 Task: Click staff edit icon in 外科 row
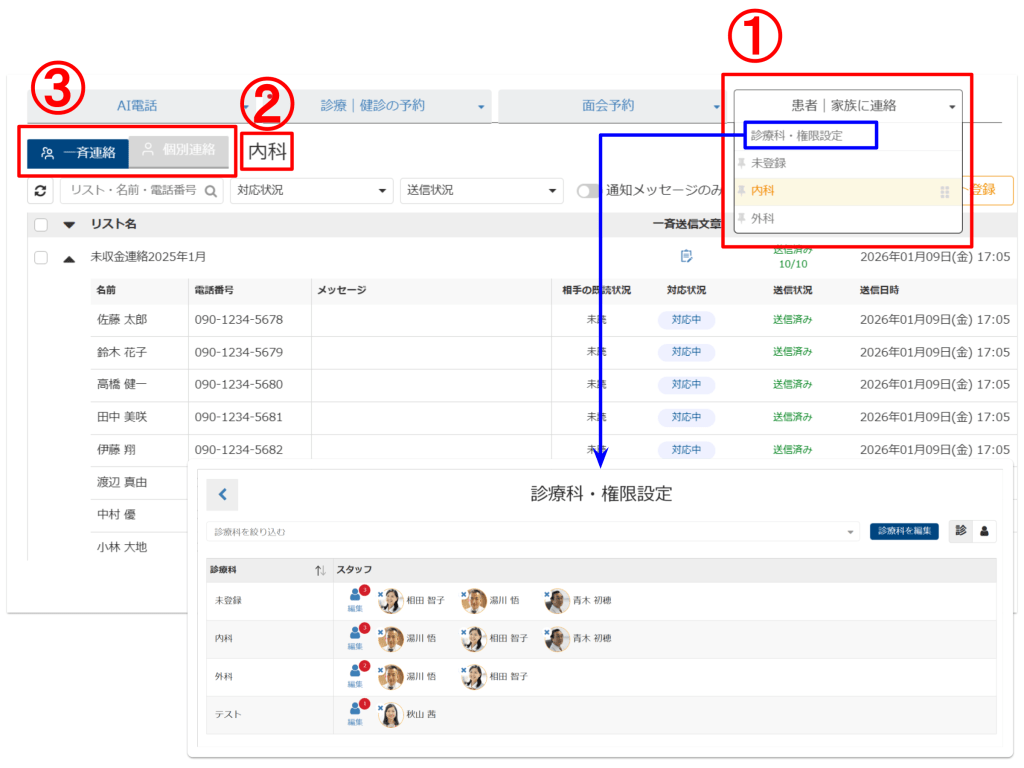355,676
